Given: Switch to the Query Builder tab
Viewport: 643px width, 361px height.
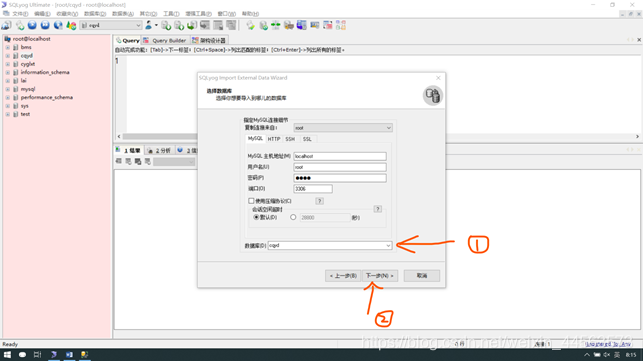Looking at the screenshot, I should (x=165, y=40).
